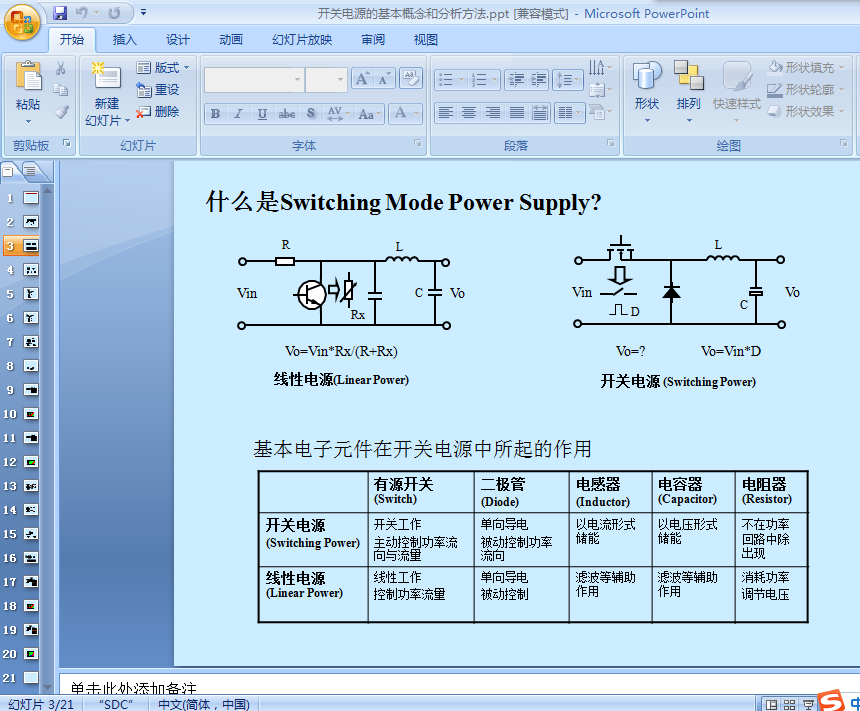Click the 粘贴 paste clipboard icon
This screenshot has width=860, height=711.
tap(28, 76)
